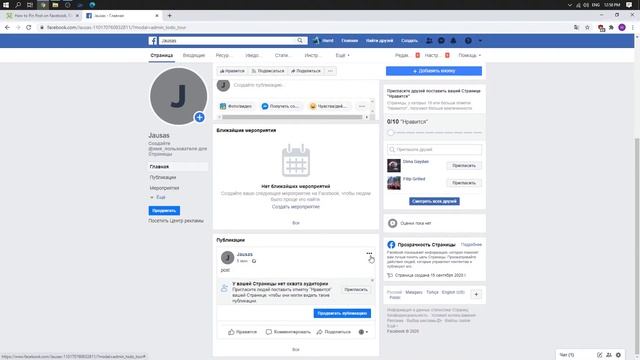Click the Получать сообщения composer option

coord(280,106)
